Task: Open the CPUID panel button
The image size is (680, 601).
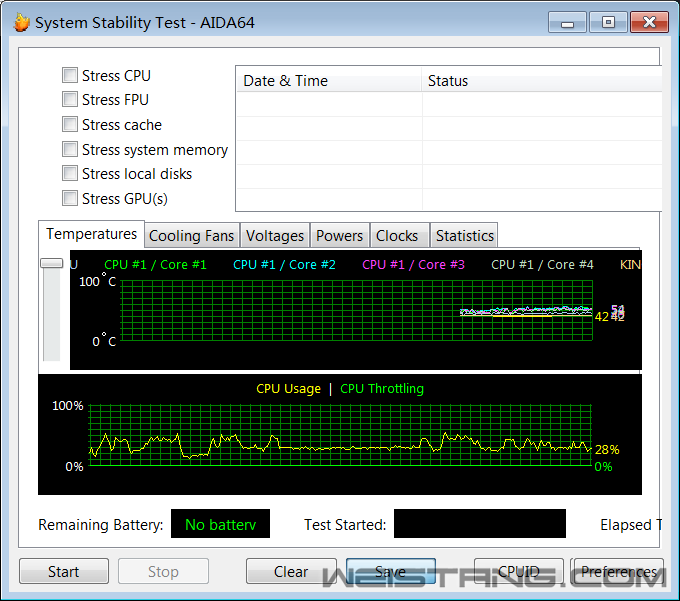Action: coord(518,572)
